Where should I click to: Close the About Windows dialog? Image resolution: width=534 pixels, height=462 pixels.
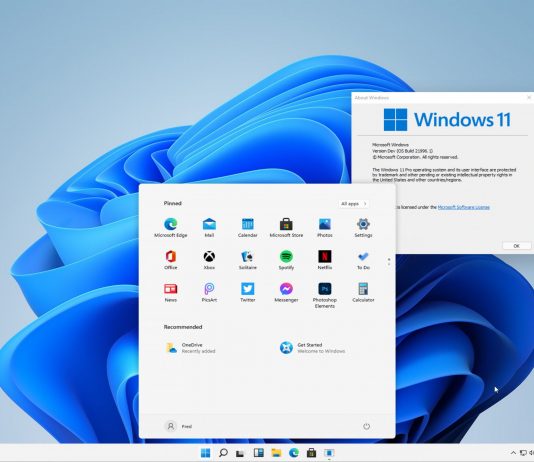coord(529,97)
